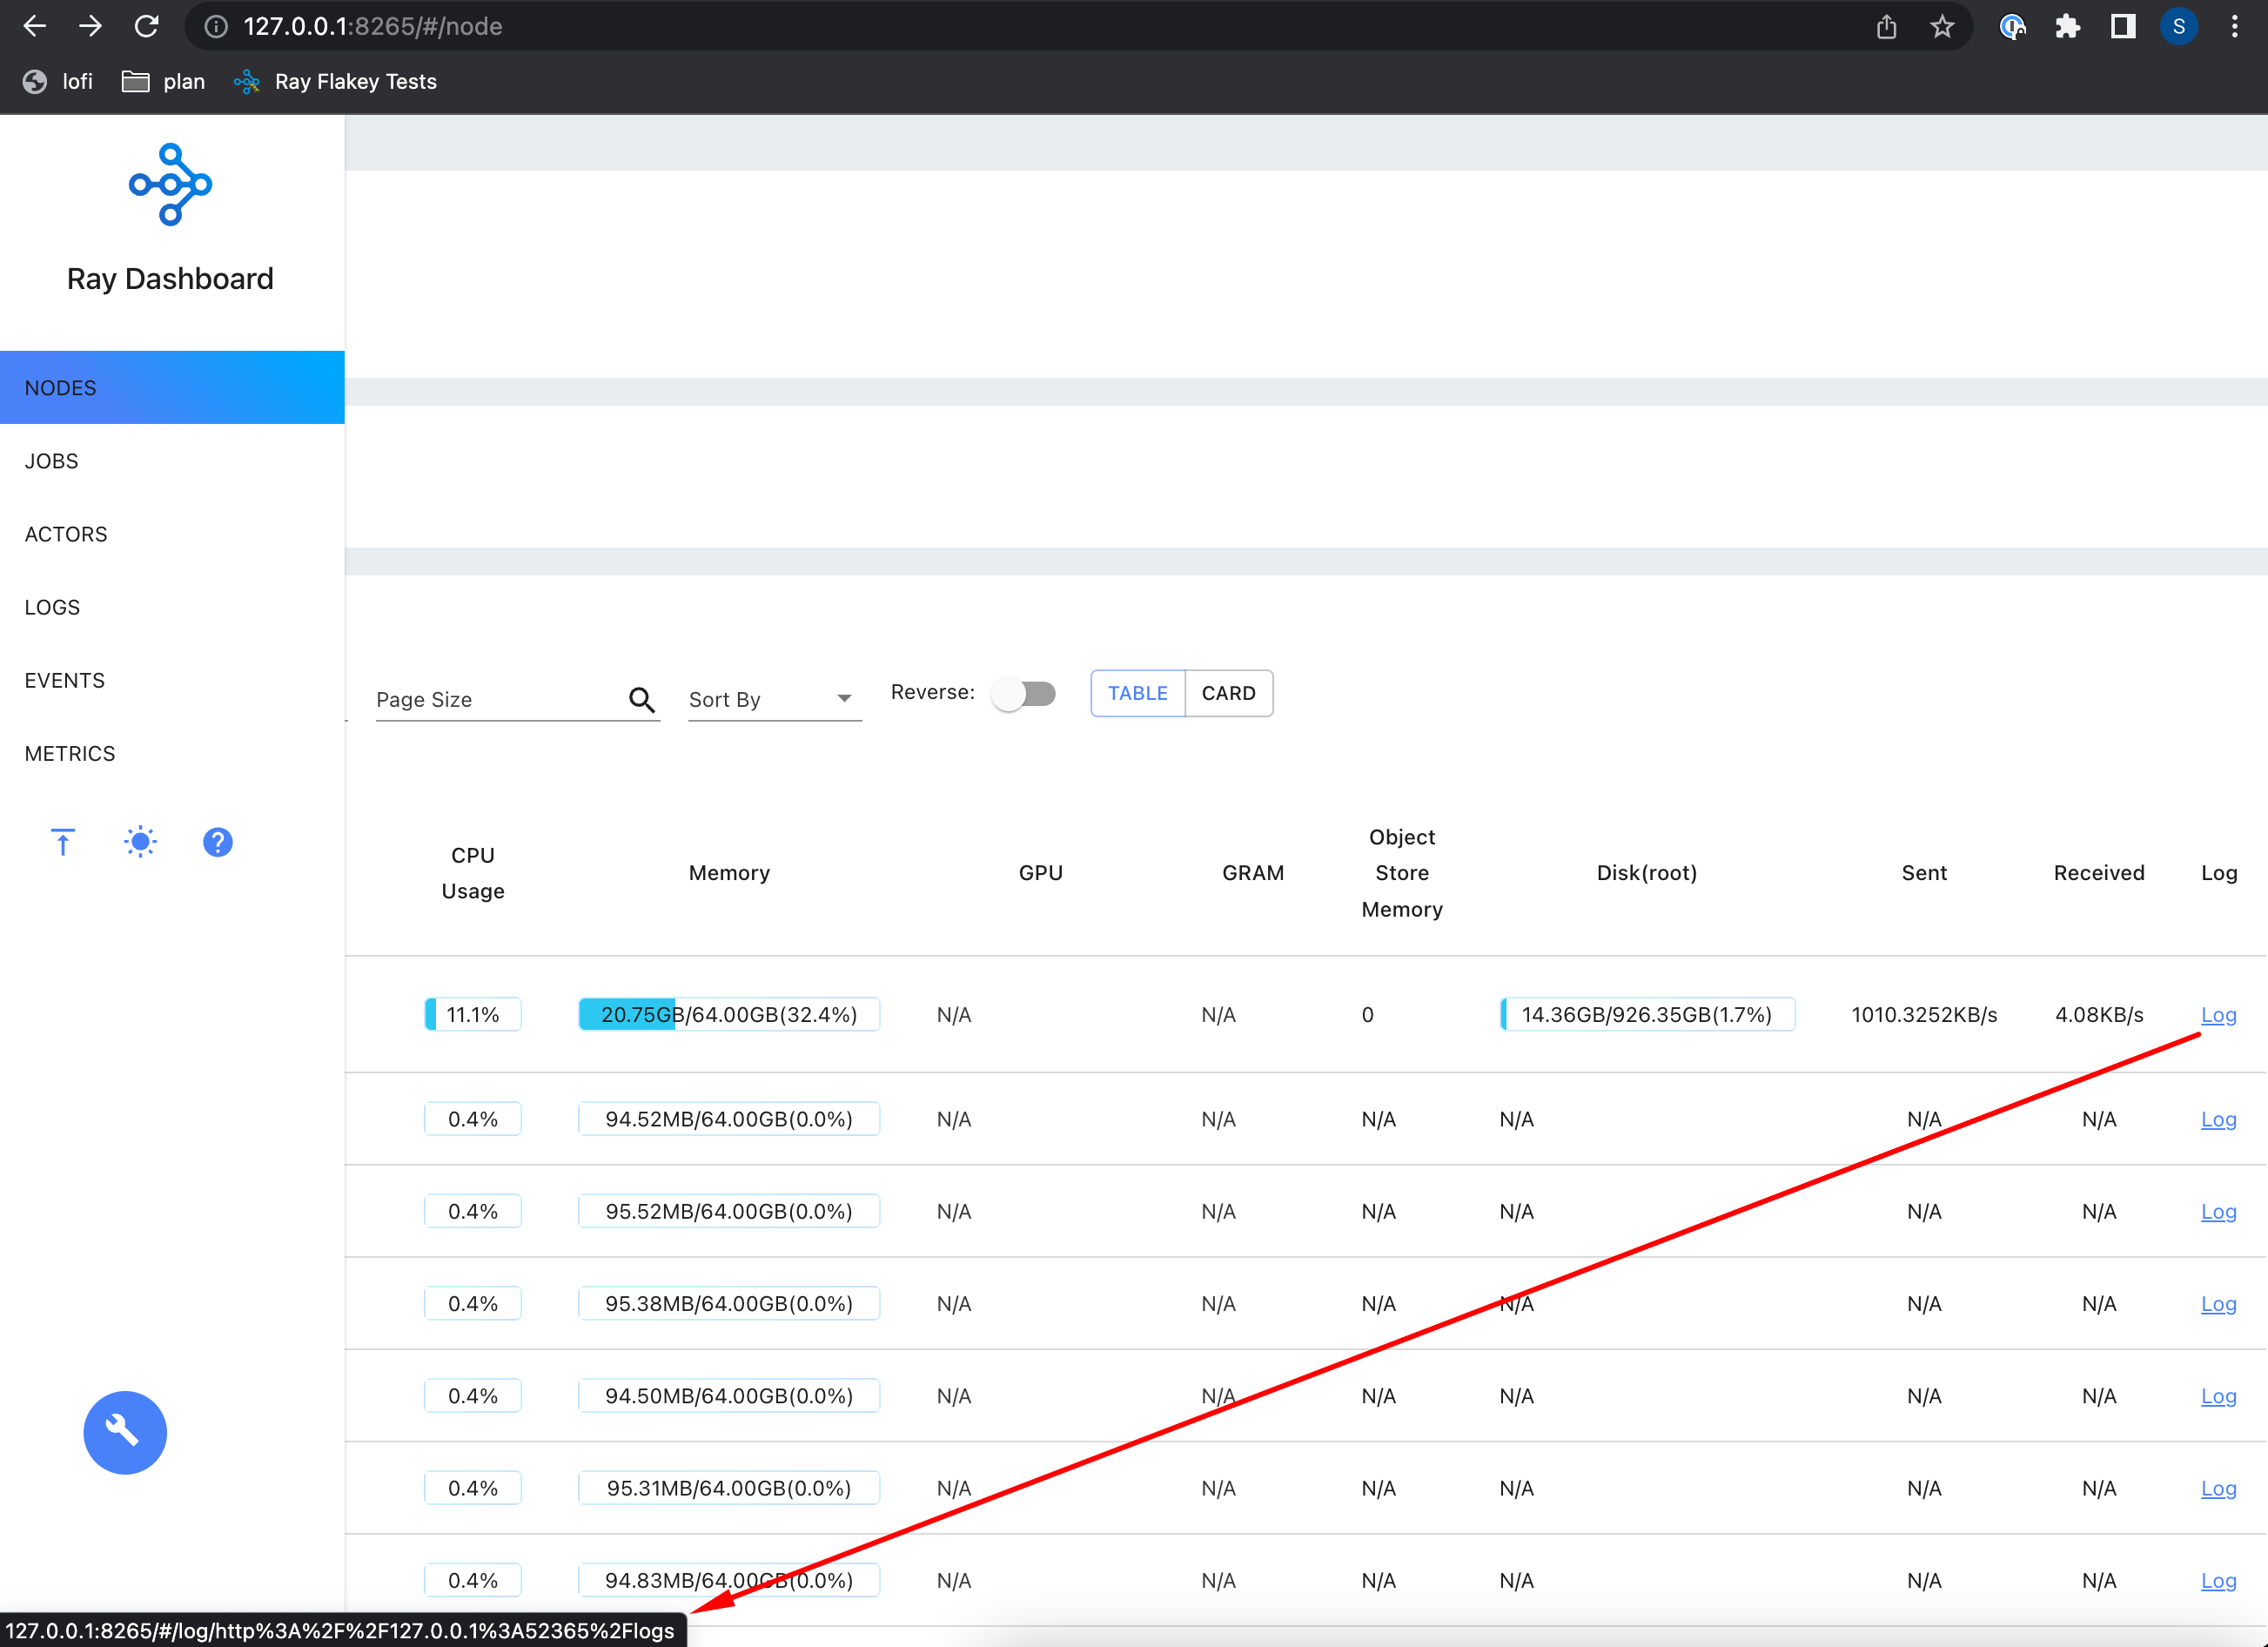Open Log link for 11.1% CPU row

coord(2218,1014)
